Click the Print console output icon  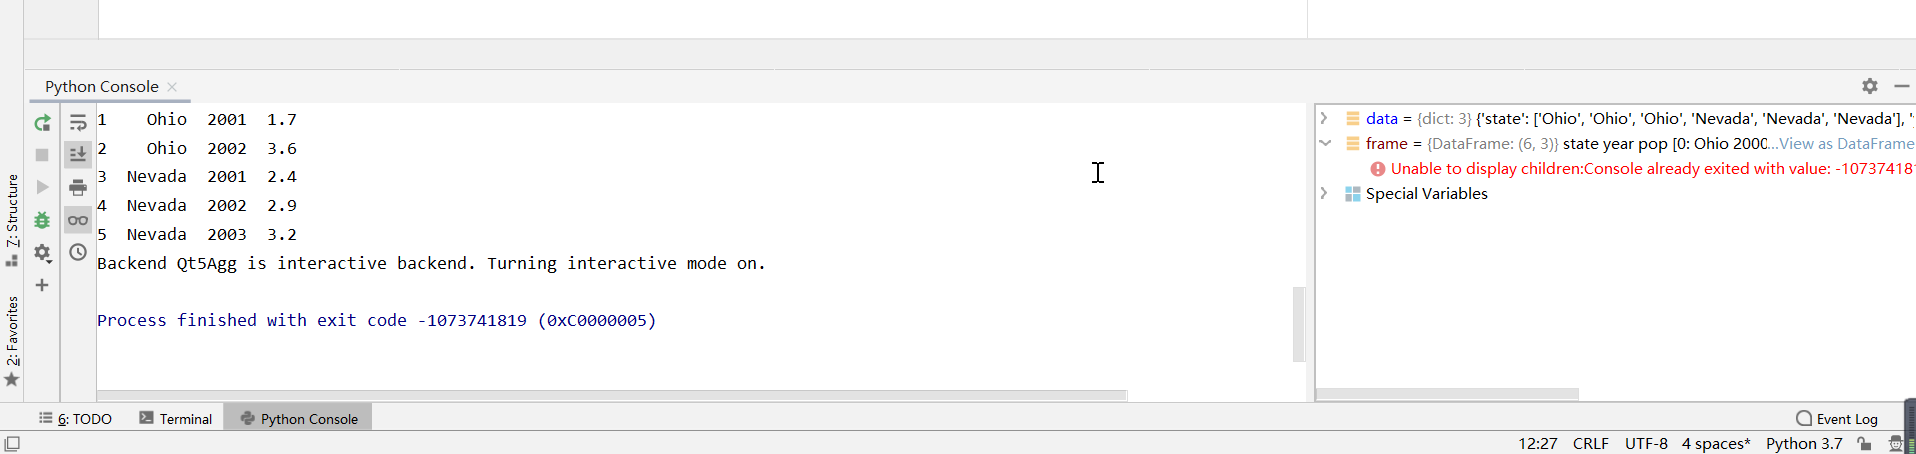[x=78, y=187]
